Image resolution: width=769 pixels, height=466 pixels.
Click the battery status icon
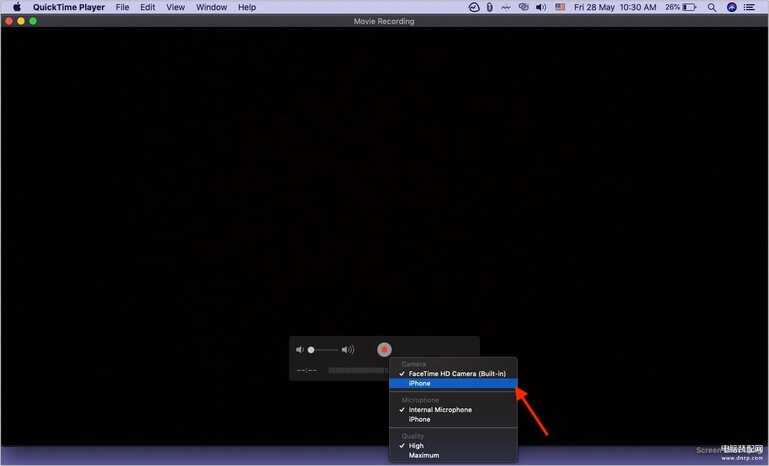click(689, 7)
